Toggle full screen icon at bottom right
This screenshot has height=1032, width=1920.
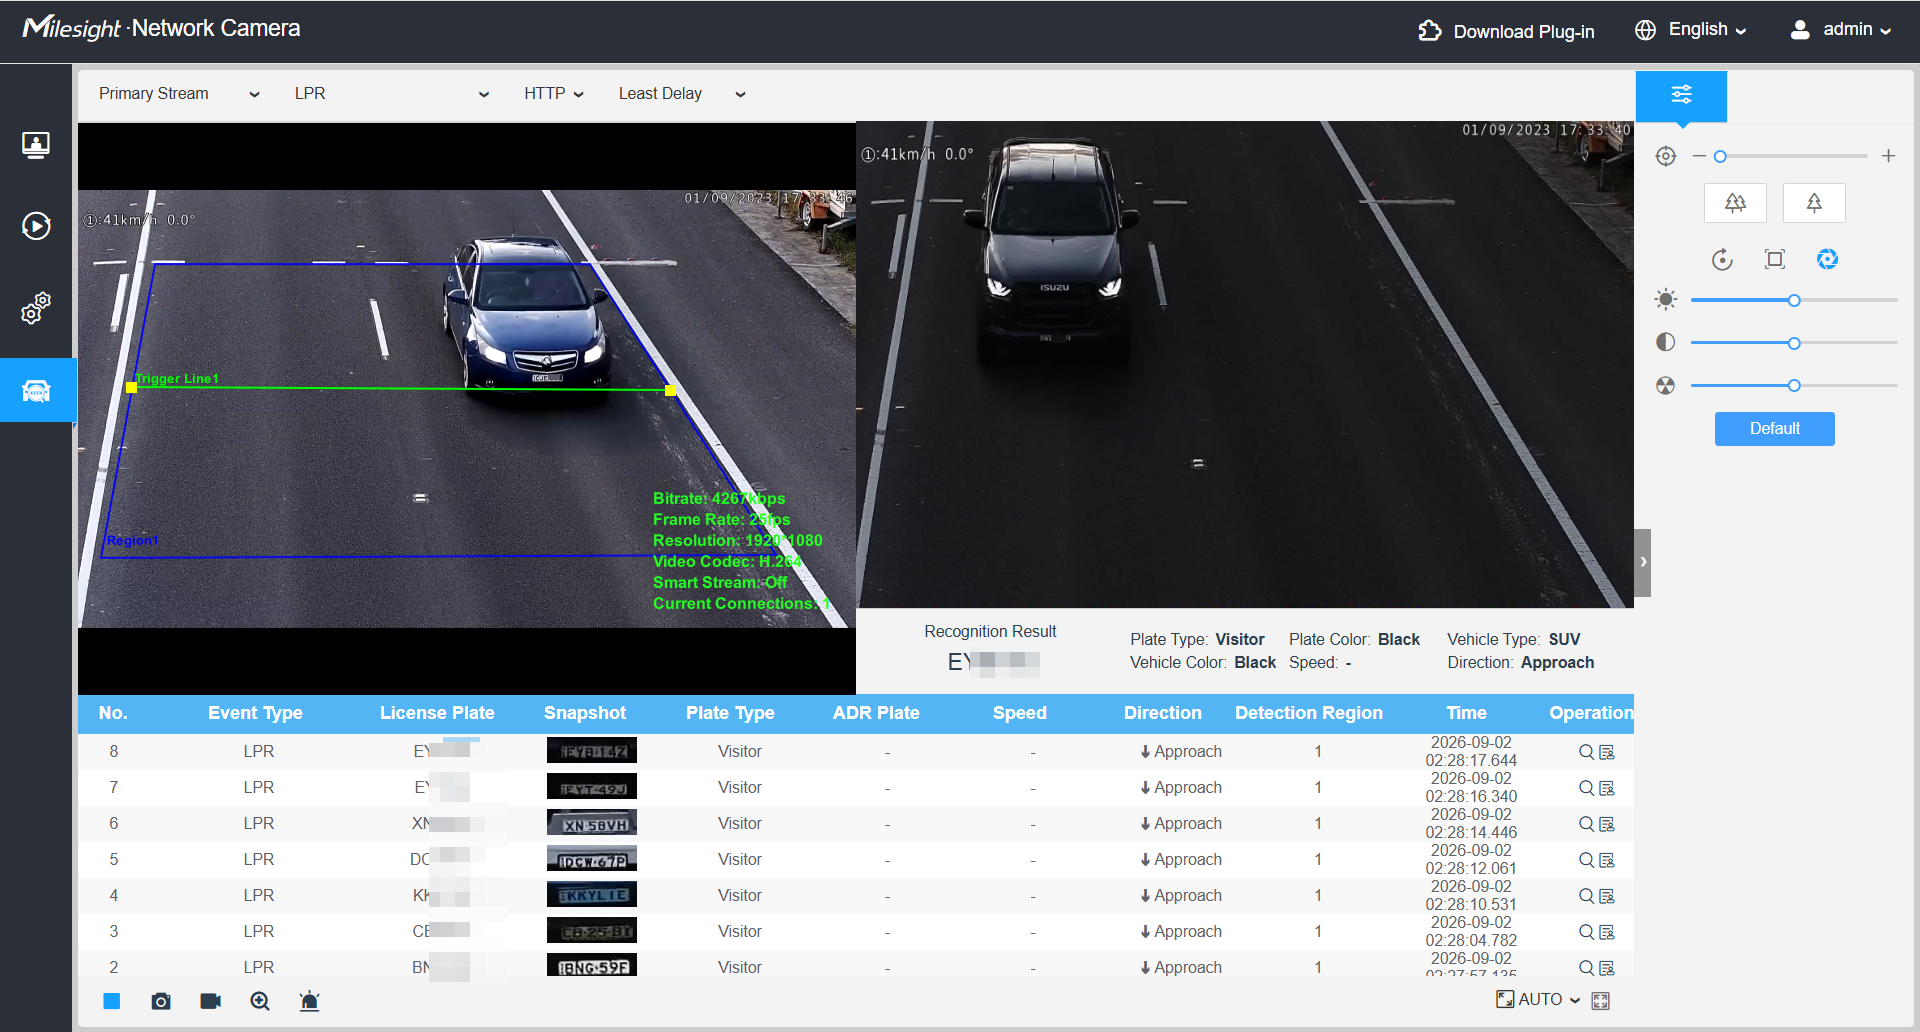1601,1001
